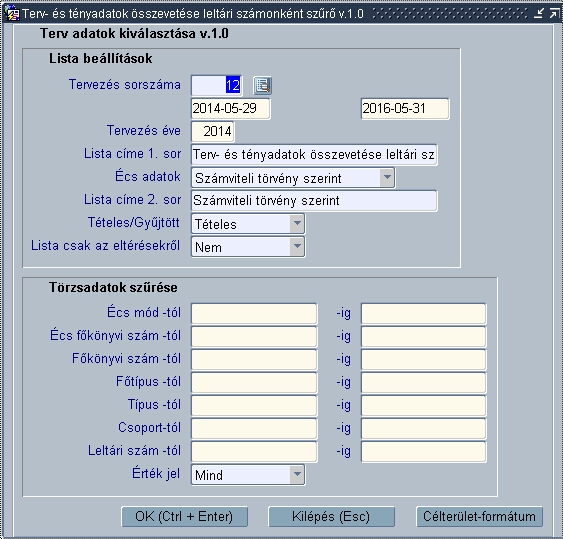Expand the Lista csak az eltérésekről dropdown
Screen dimensions: 563x539
pyautogui.click(x=297, y=246)
